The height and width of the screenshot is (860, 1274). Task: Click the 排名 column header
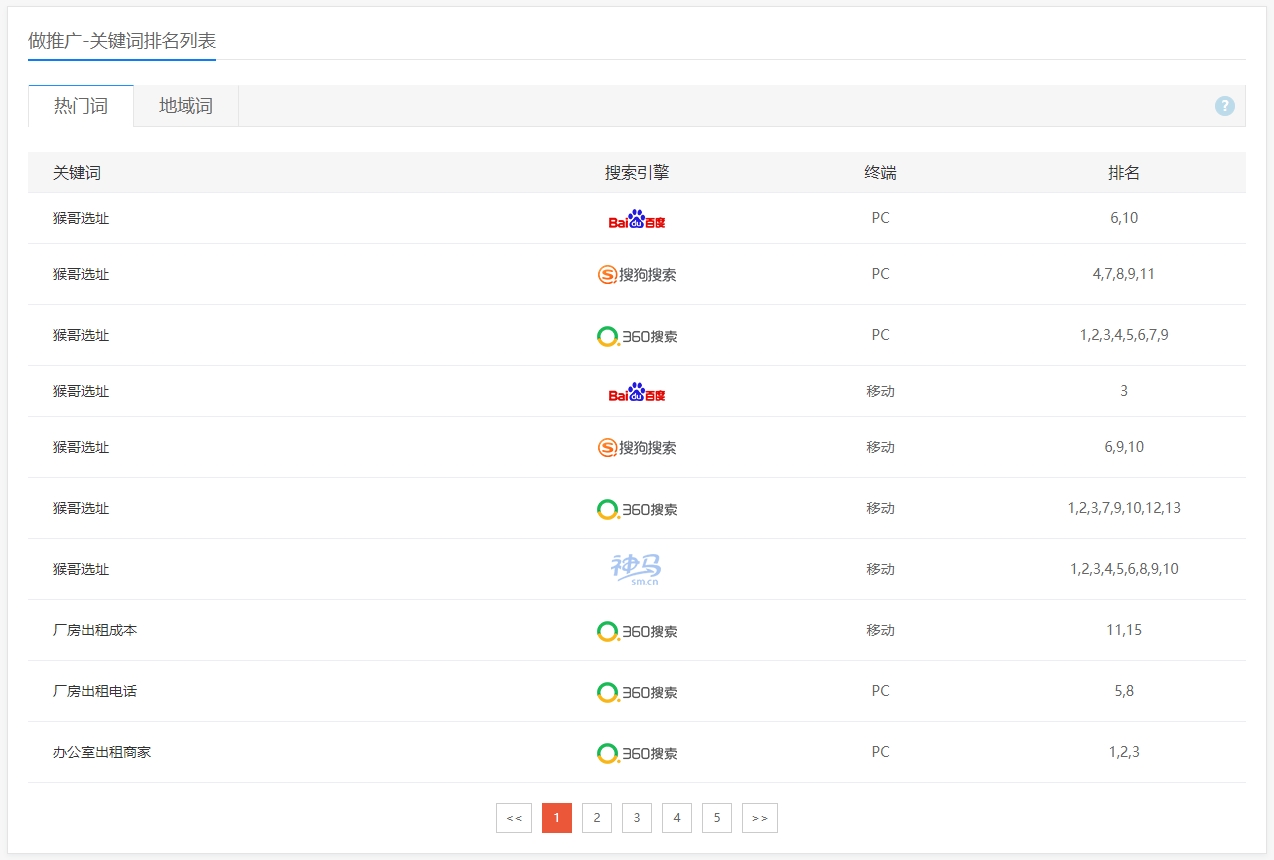click(x=1124, y=173)
